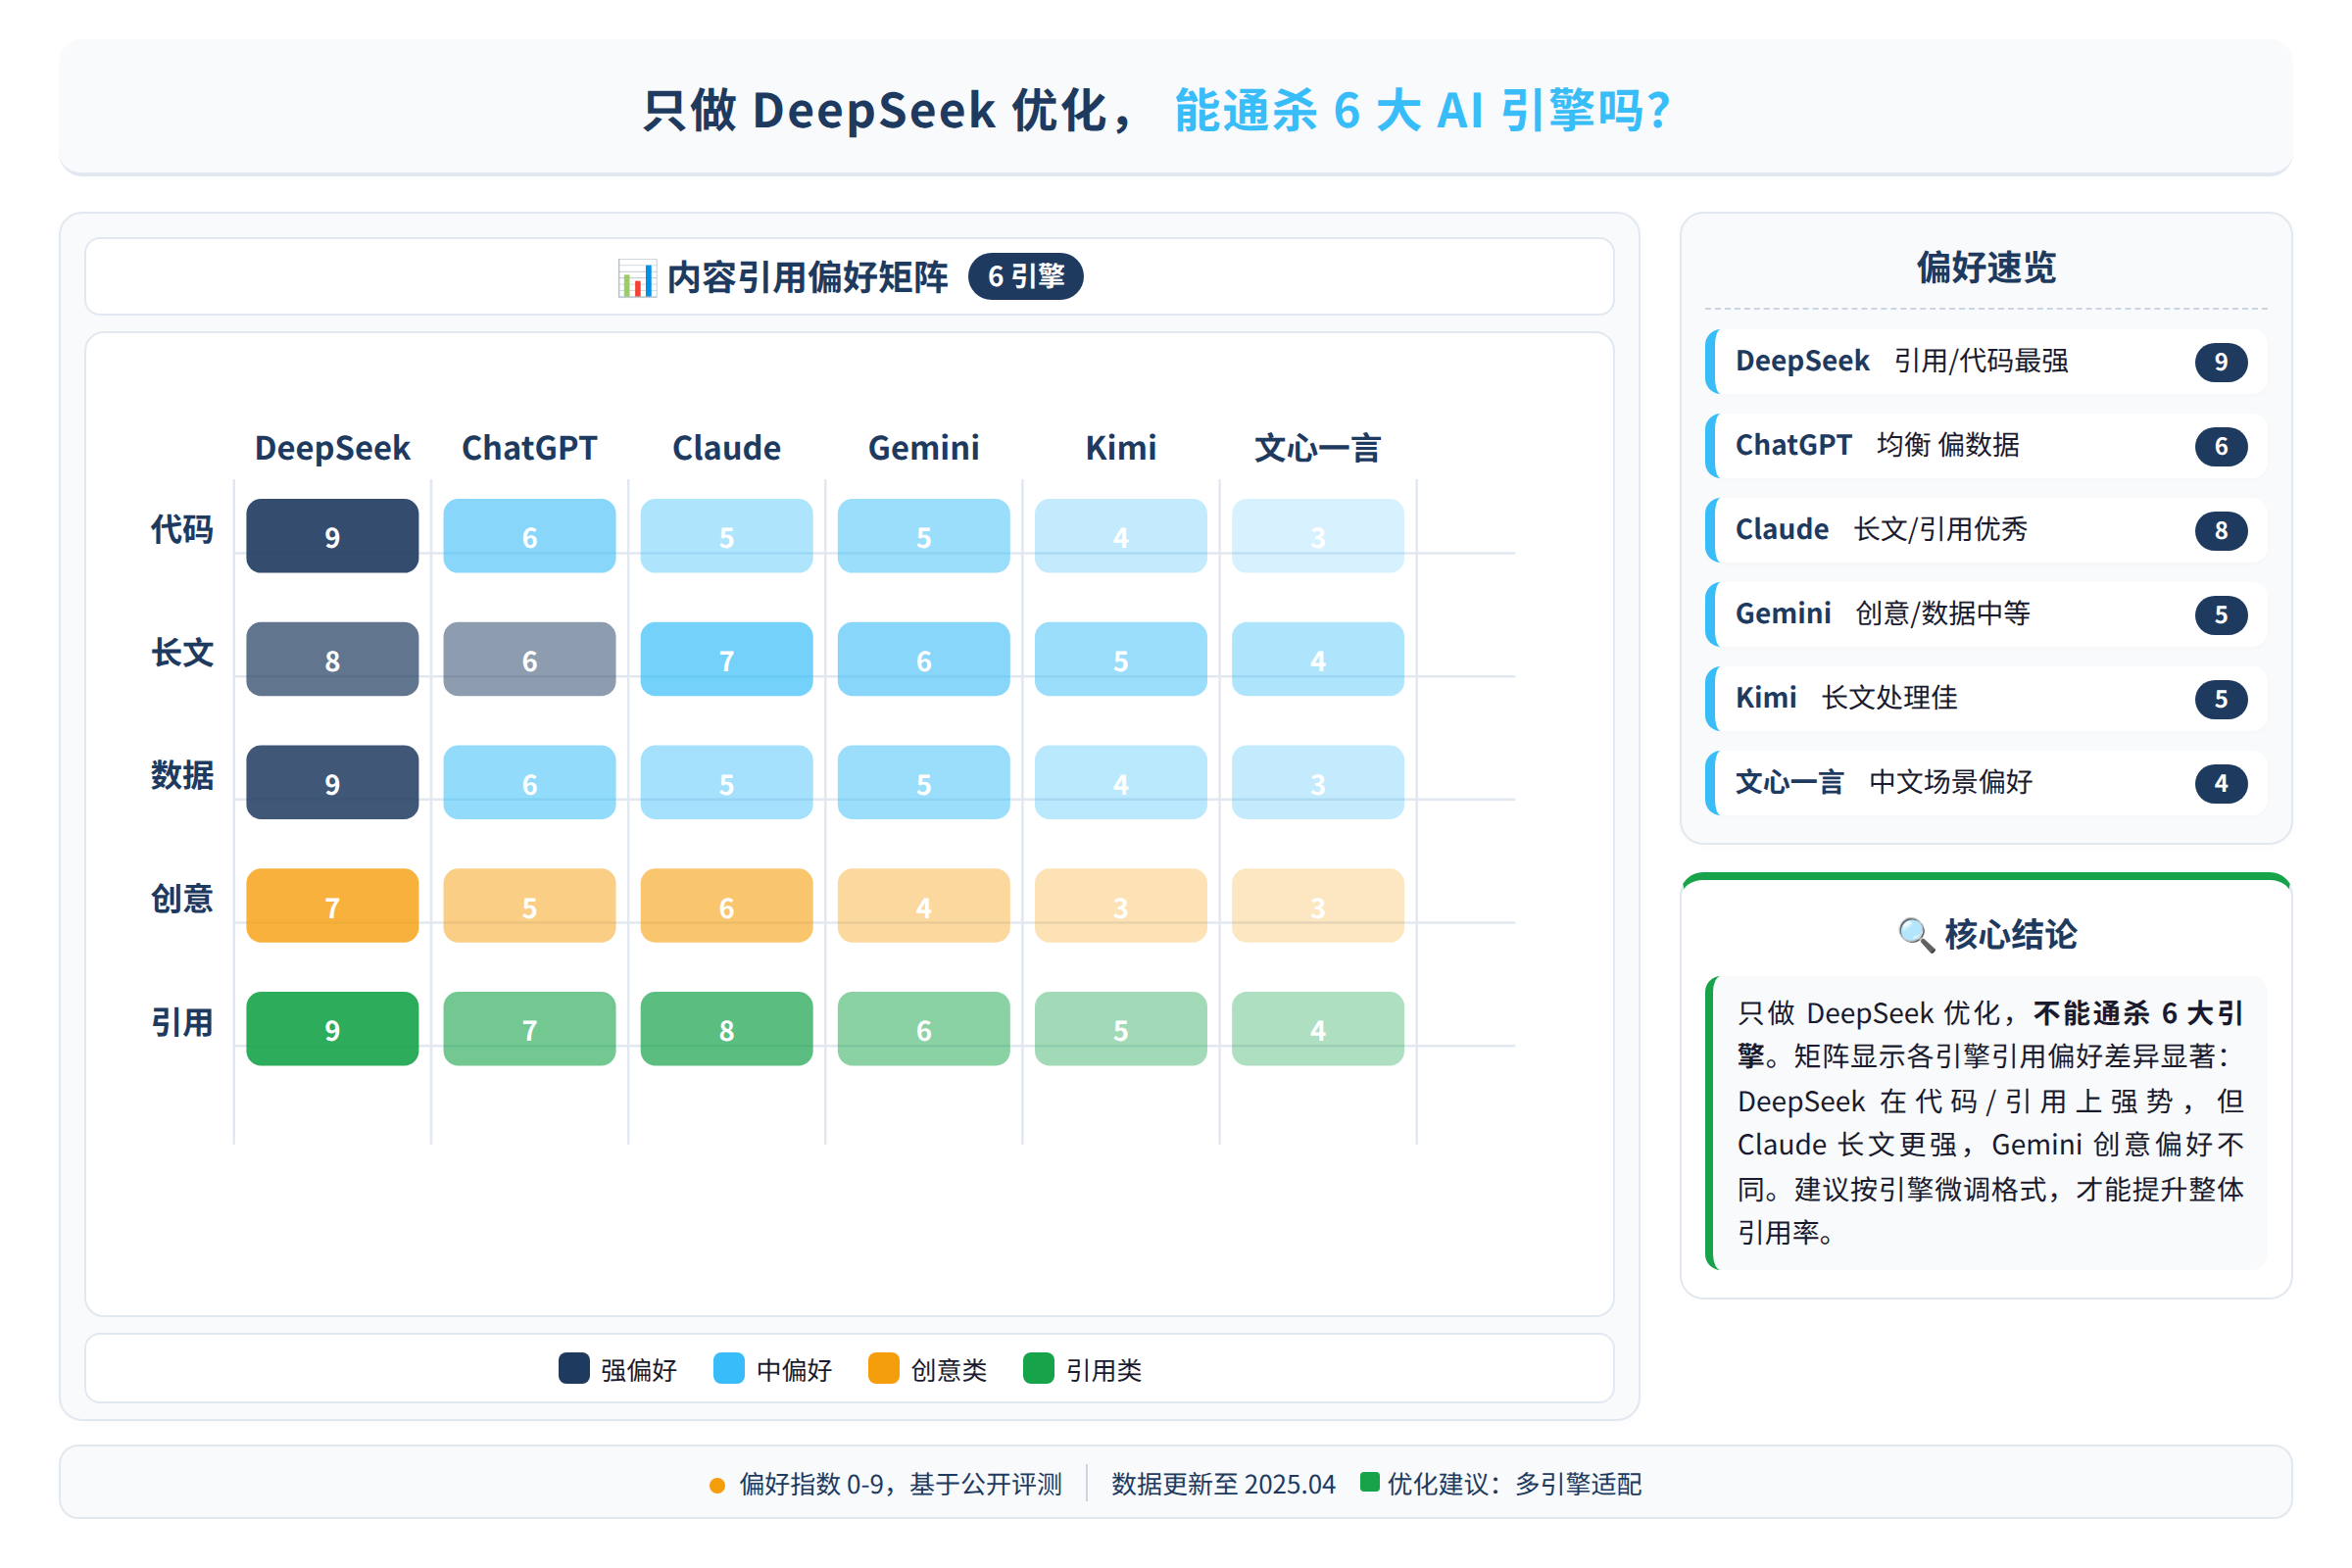Click the title 能通杀 6 大 AI 引擎吗?

tap(1422, 110)
